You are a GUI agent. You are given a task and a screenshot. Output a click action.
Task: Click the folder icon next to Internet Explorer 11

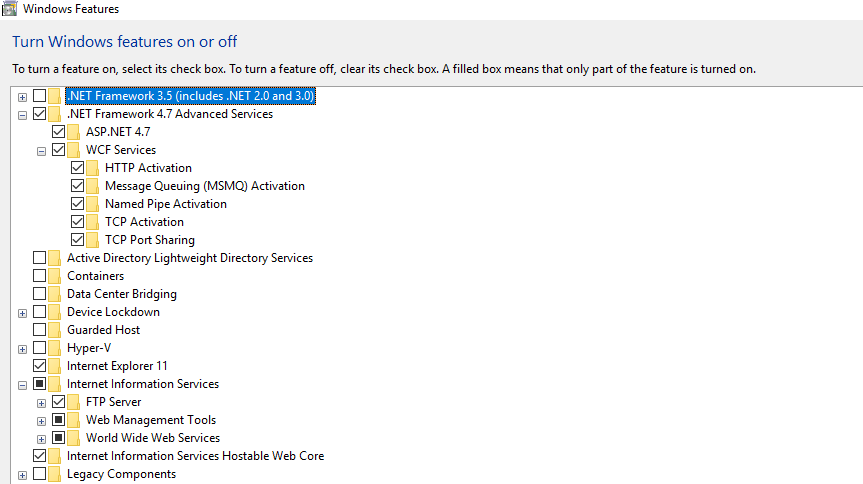(x=54, y=366)
